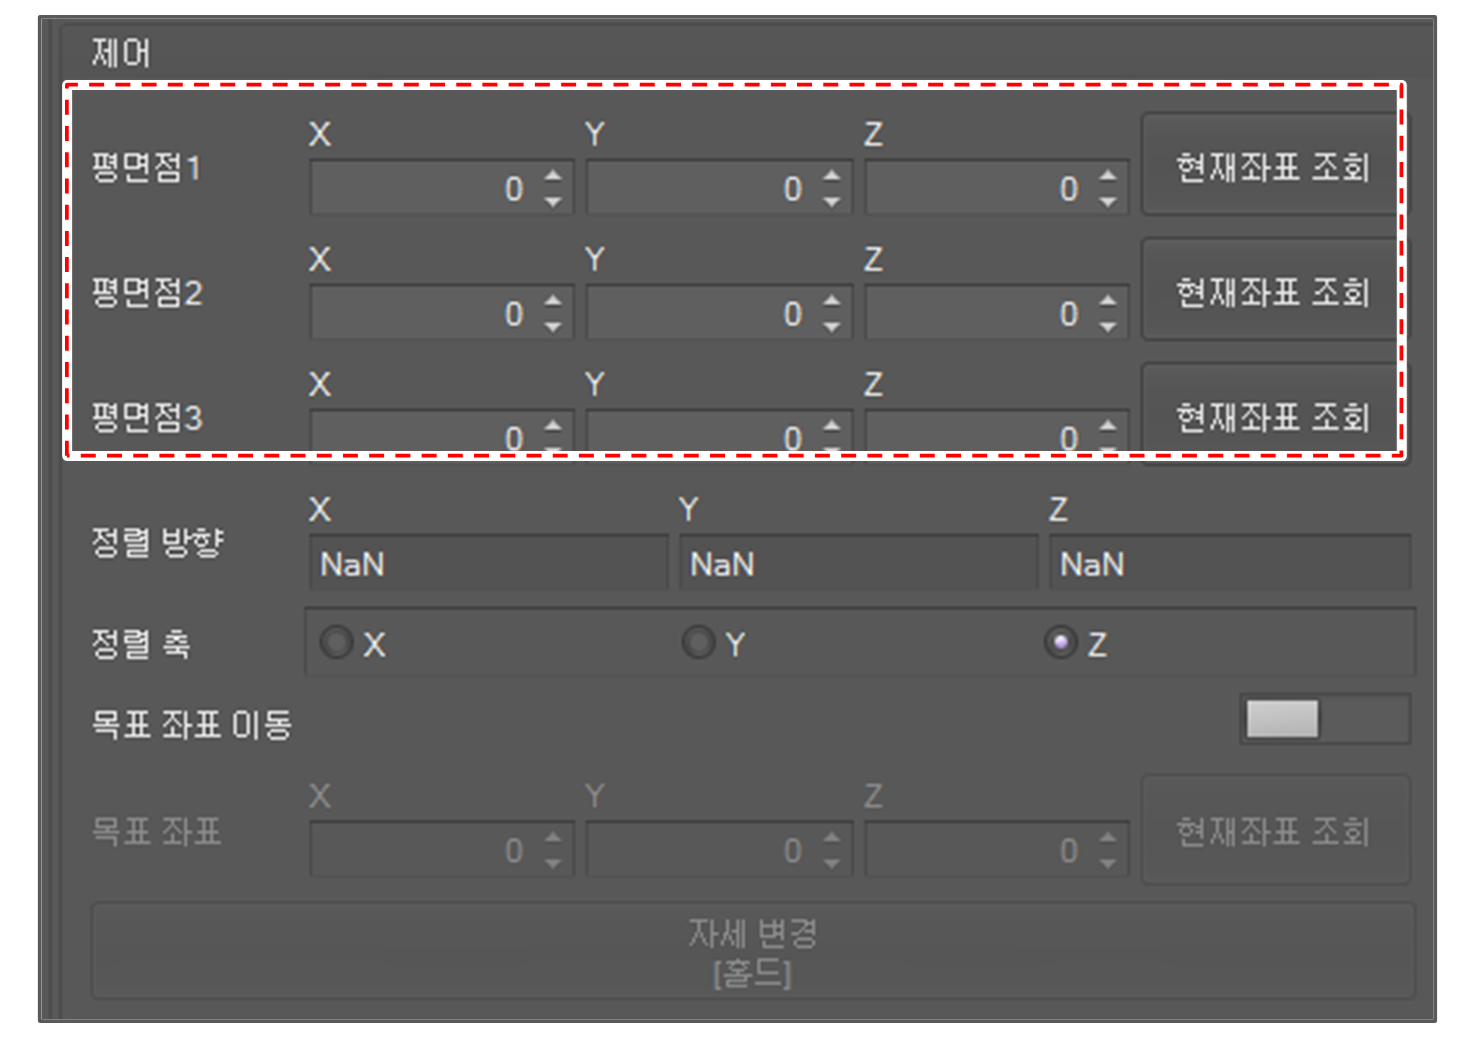Image resolution: width=1476 pixels, height=1038 pixels.
Task: Click 현재좌표 조회 button for 평면점1
Action: [1270, 166]
